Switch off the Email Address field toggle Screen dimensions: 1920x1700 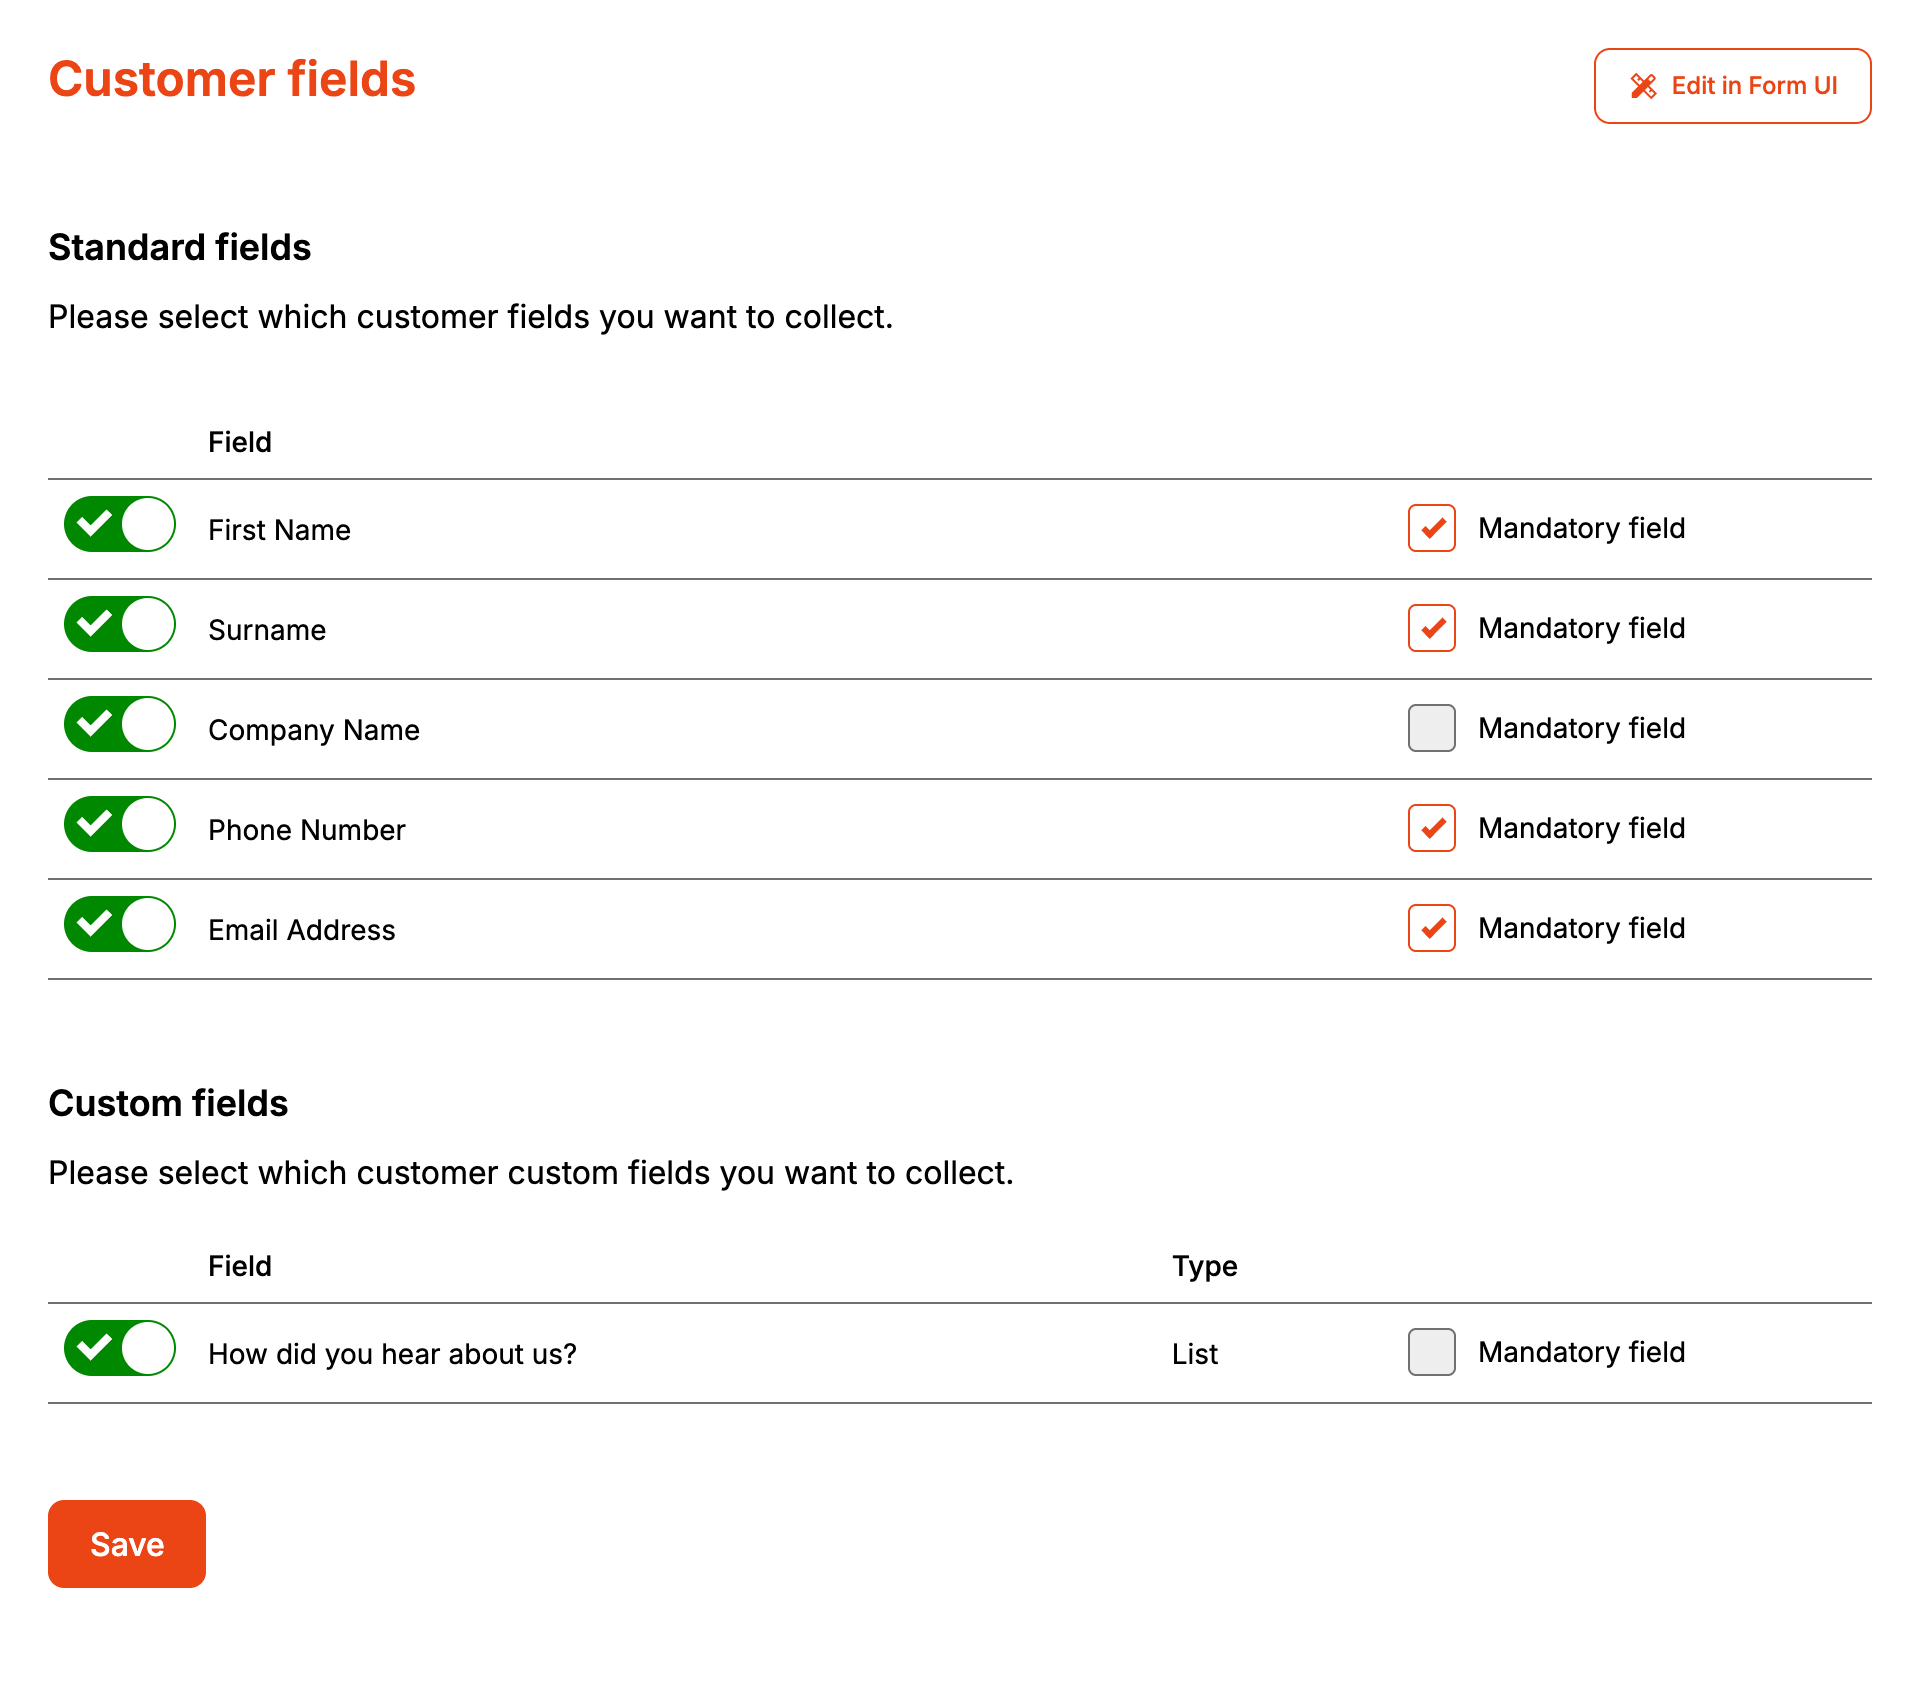(x=120, y=924)
